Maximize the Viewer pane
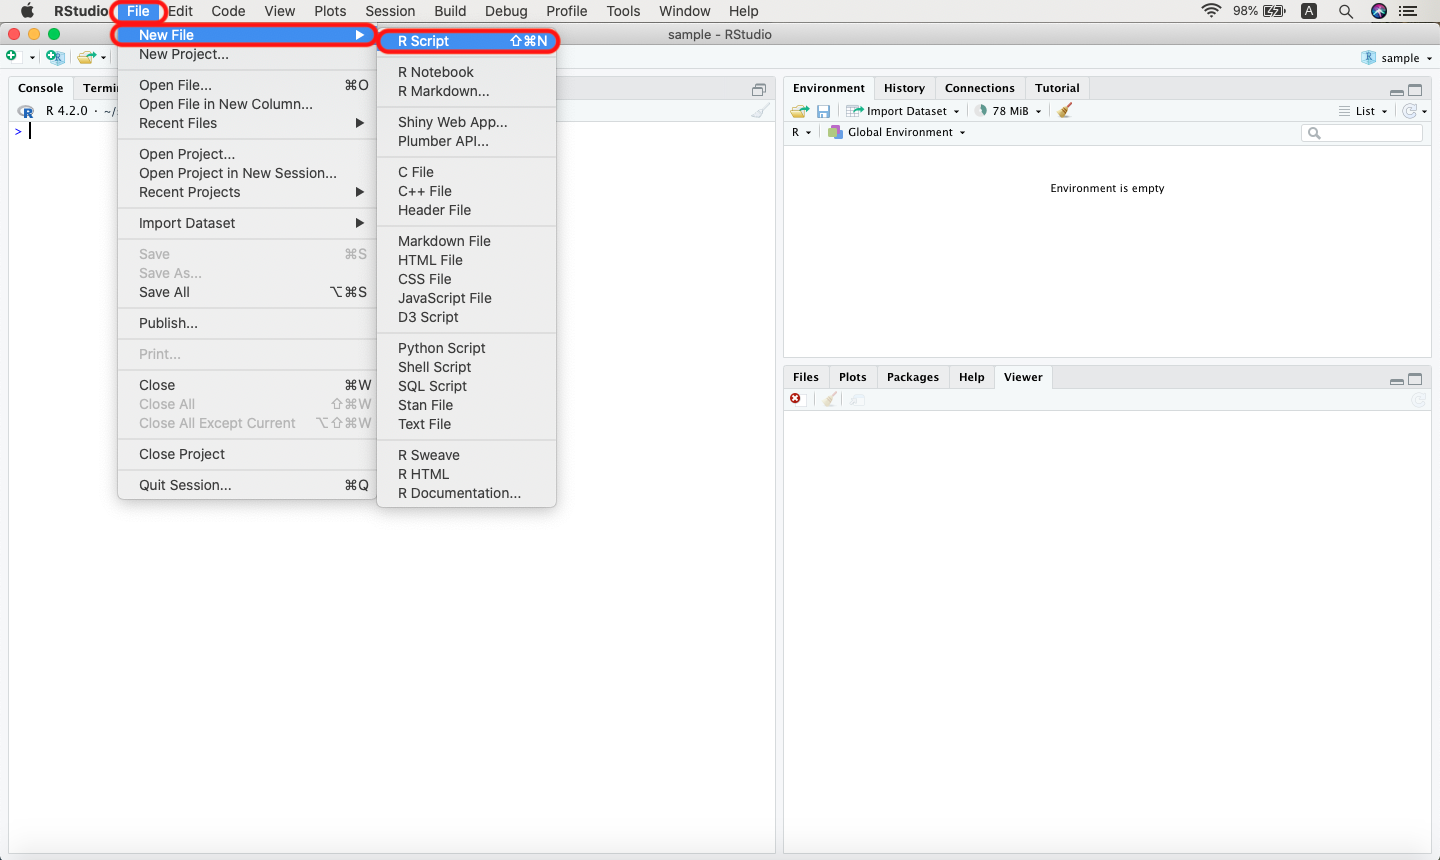The height and width of the screenshot is (860, 1440). pos(1415,379)
